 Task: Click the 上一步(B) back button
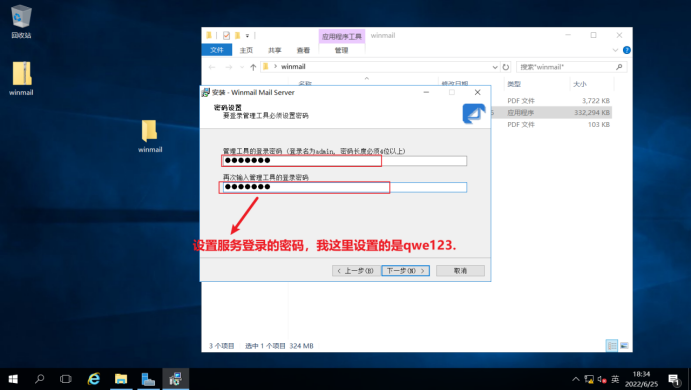[x=355, y=271]
